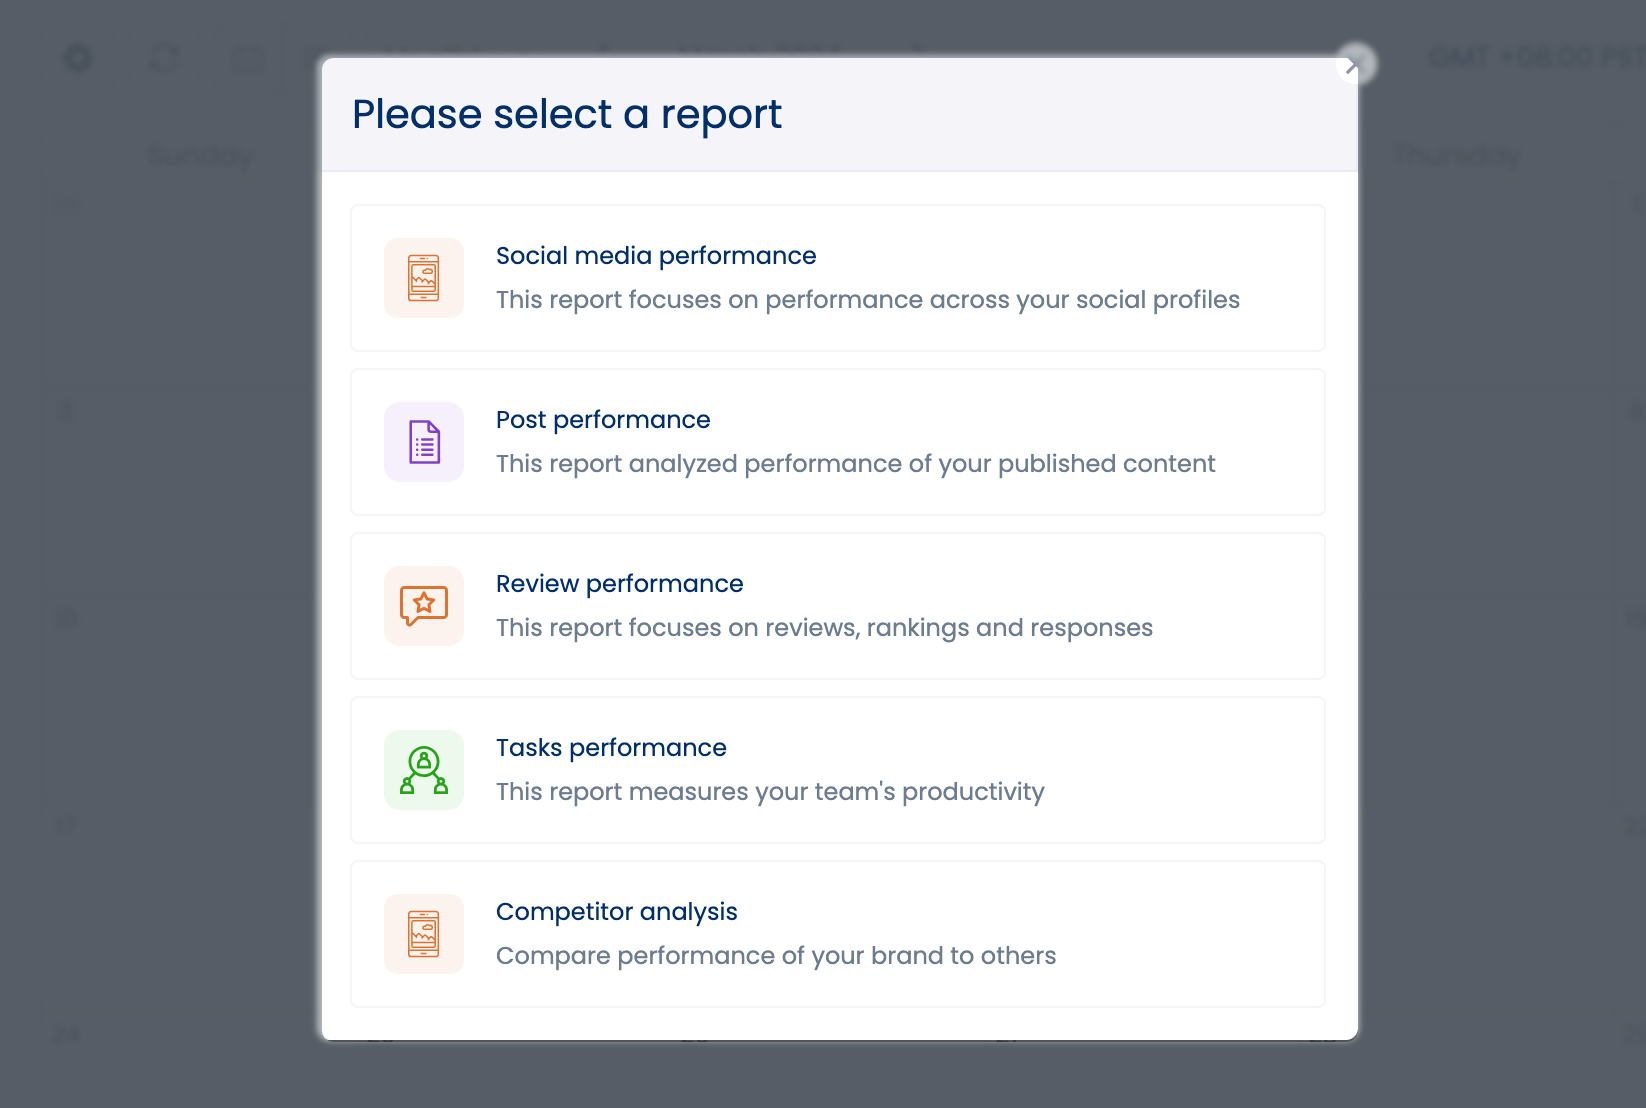Close the report selection dialog
Image resolution: width=1646 pixels, height=1108 pixels.
pyautogui.click(x=1355, y=65)
